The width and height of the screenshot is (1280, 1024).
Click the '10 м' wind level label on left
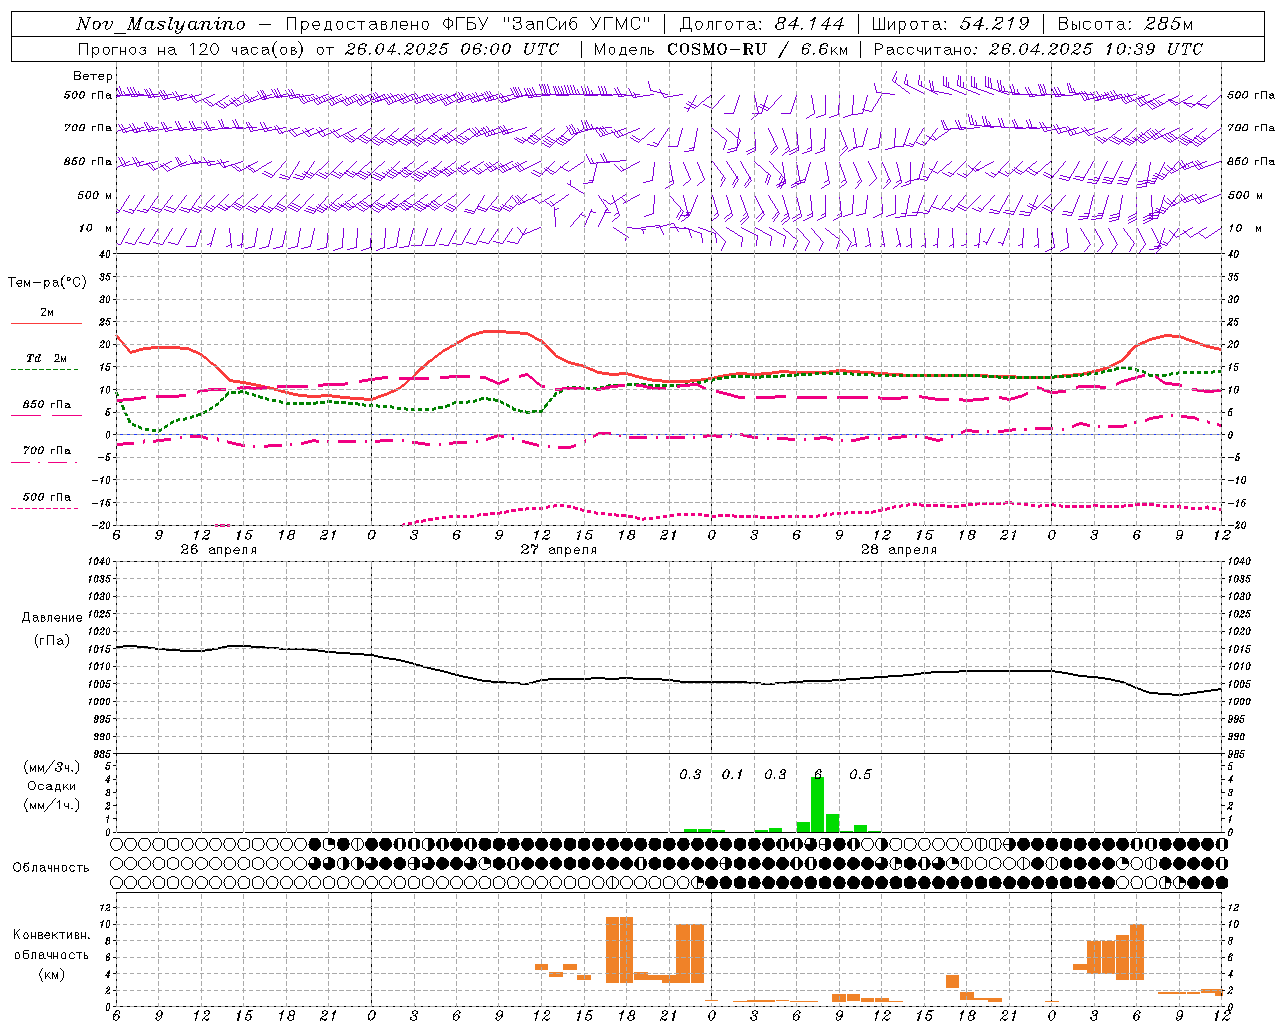click(x=96, y=228)
